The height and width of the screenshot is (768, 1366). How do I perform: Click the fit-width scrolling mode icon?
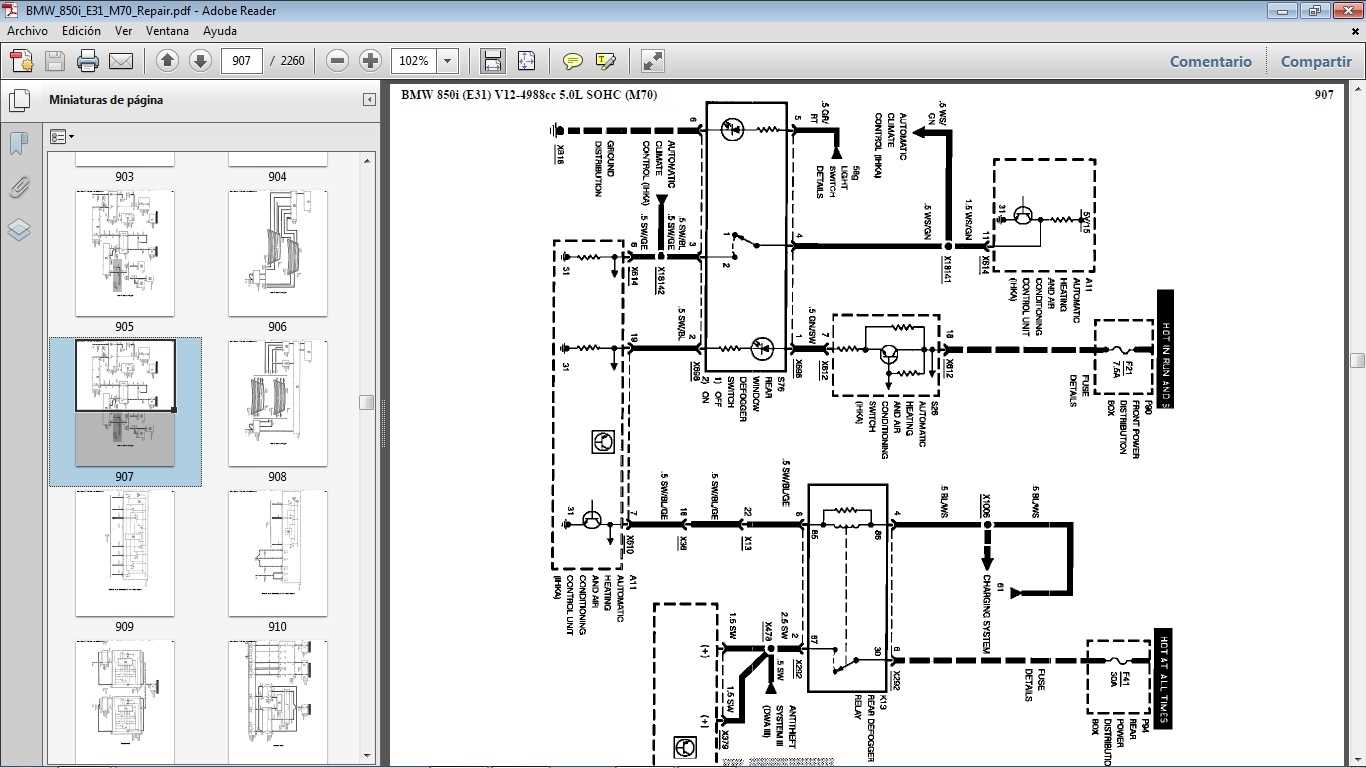click(x=492, y=61)
